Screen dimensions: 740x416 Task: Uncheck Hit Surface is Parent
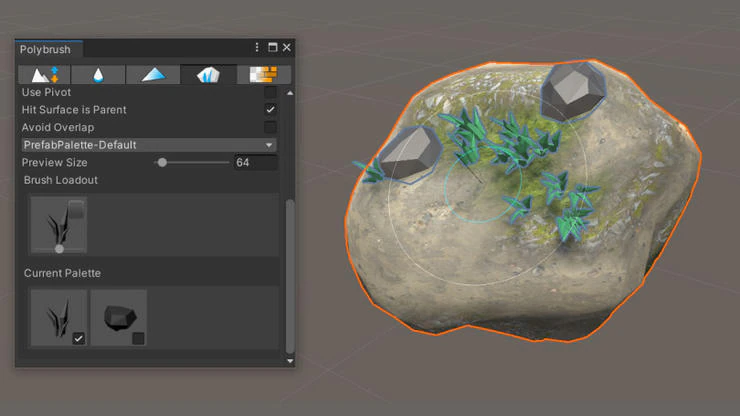pyautogui.click(x=270, y=110)
